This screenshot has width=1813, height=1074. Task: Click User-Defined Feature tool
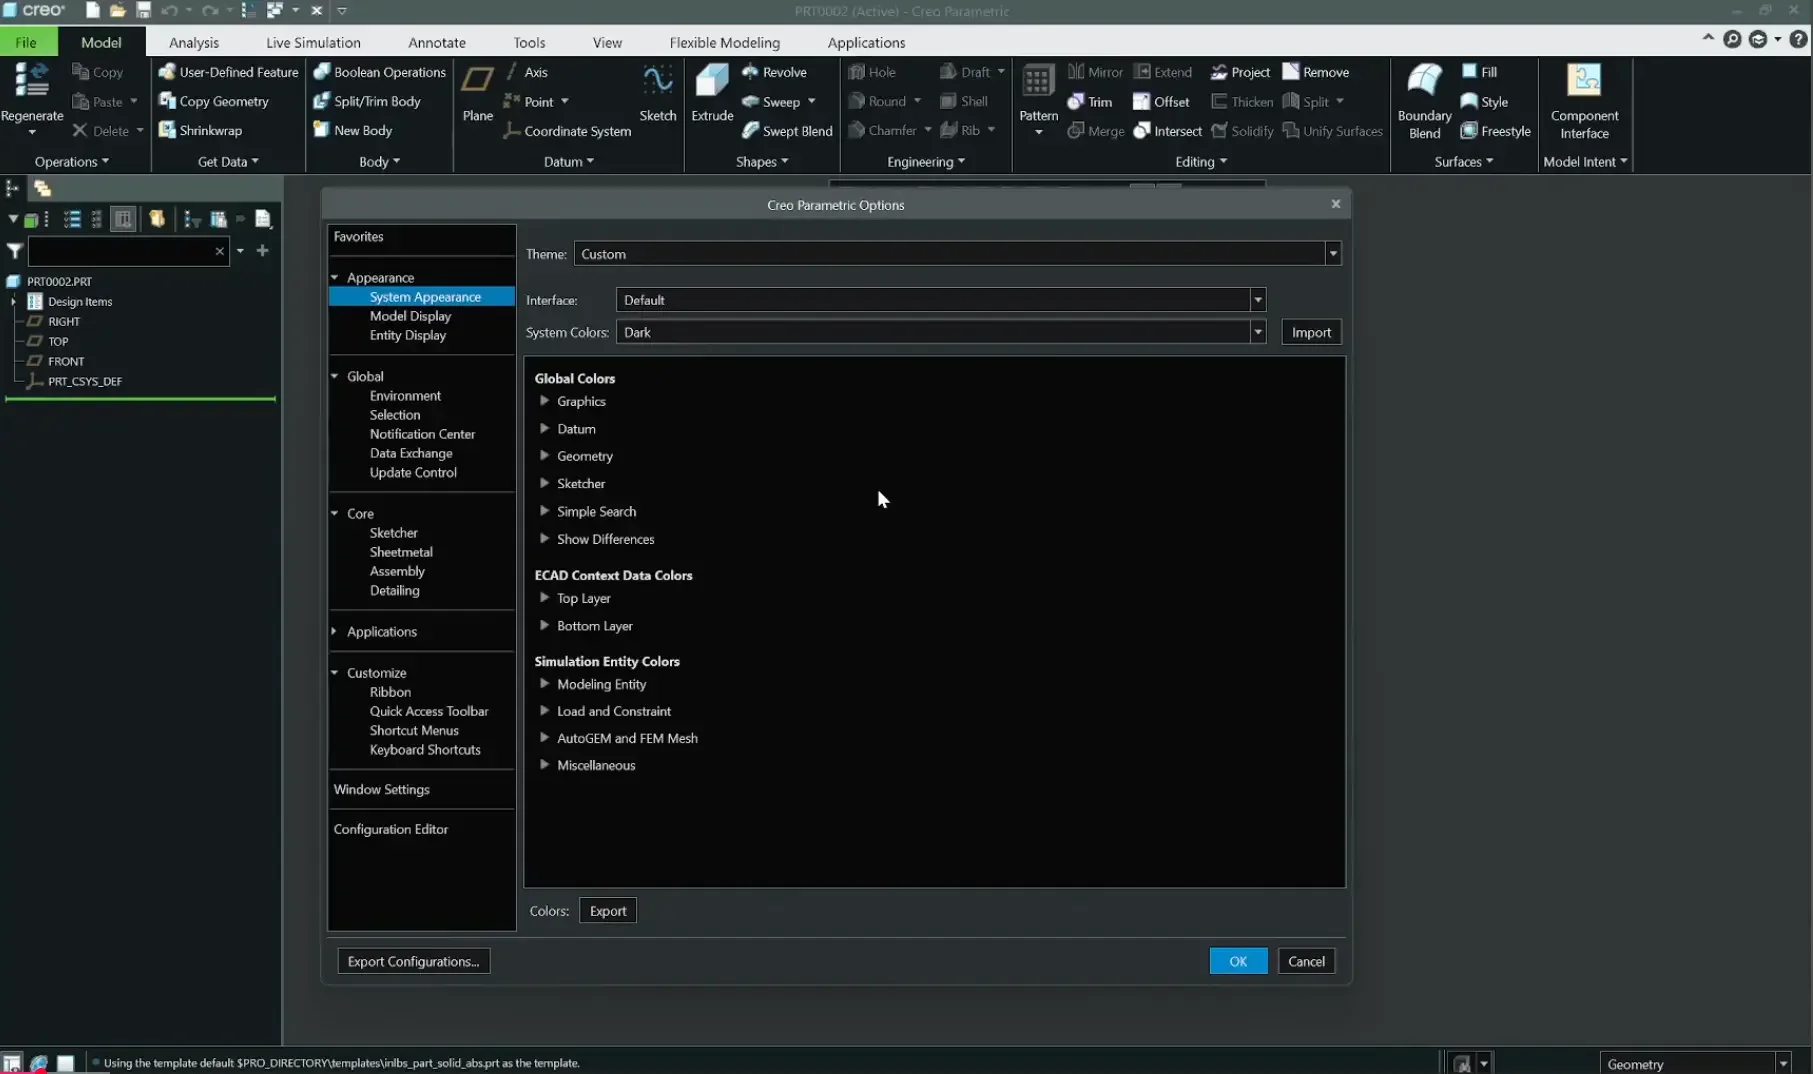tap(228, 72)
